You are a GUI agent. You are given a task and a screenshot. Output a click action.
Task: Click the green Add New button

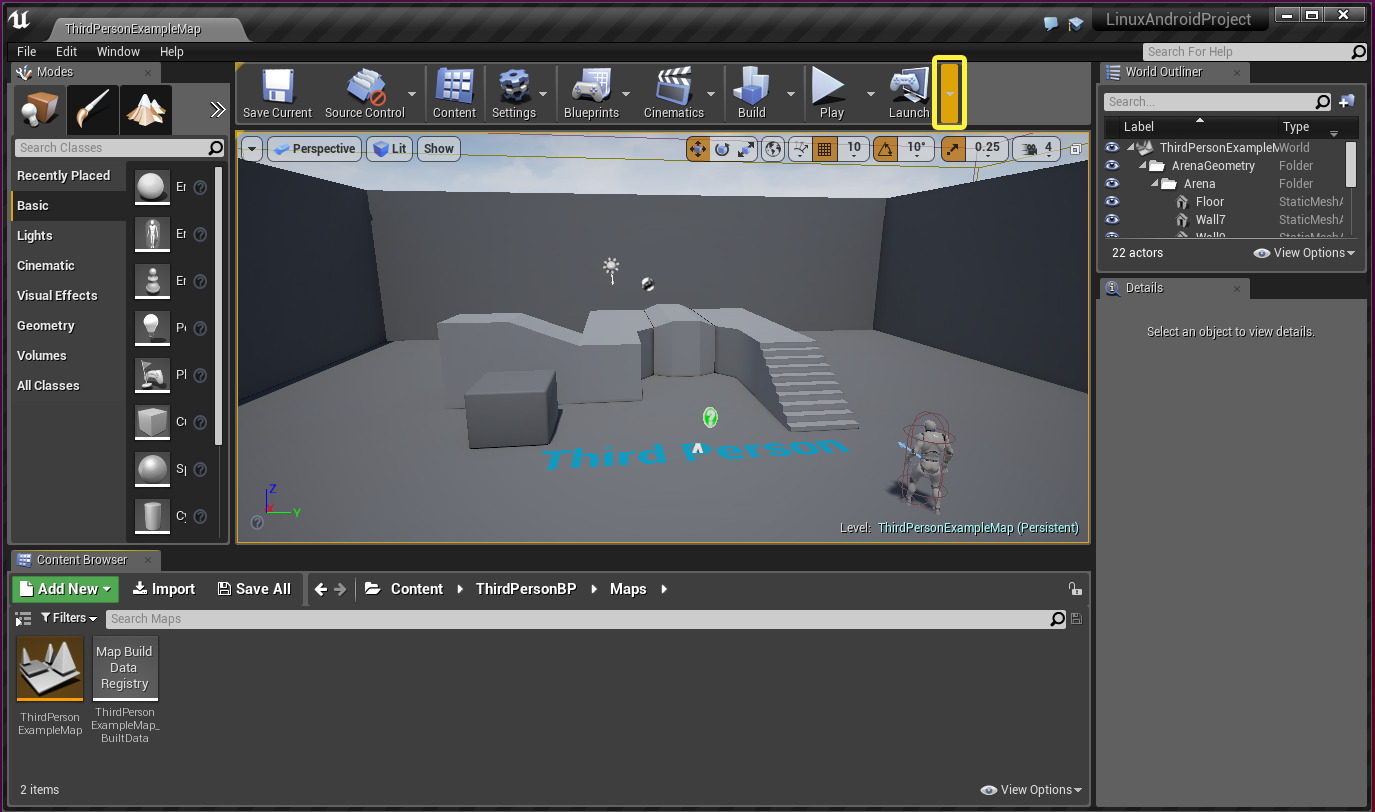pos(66,589)
